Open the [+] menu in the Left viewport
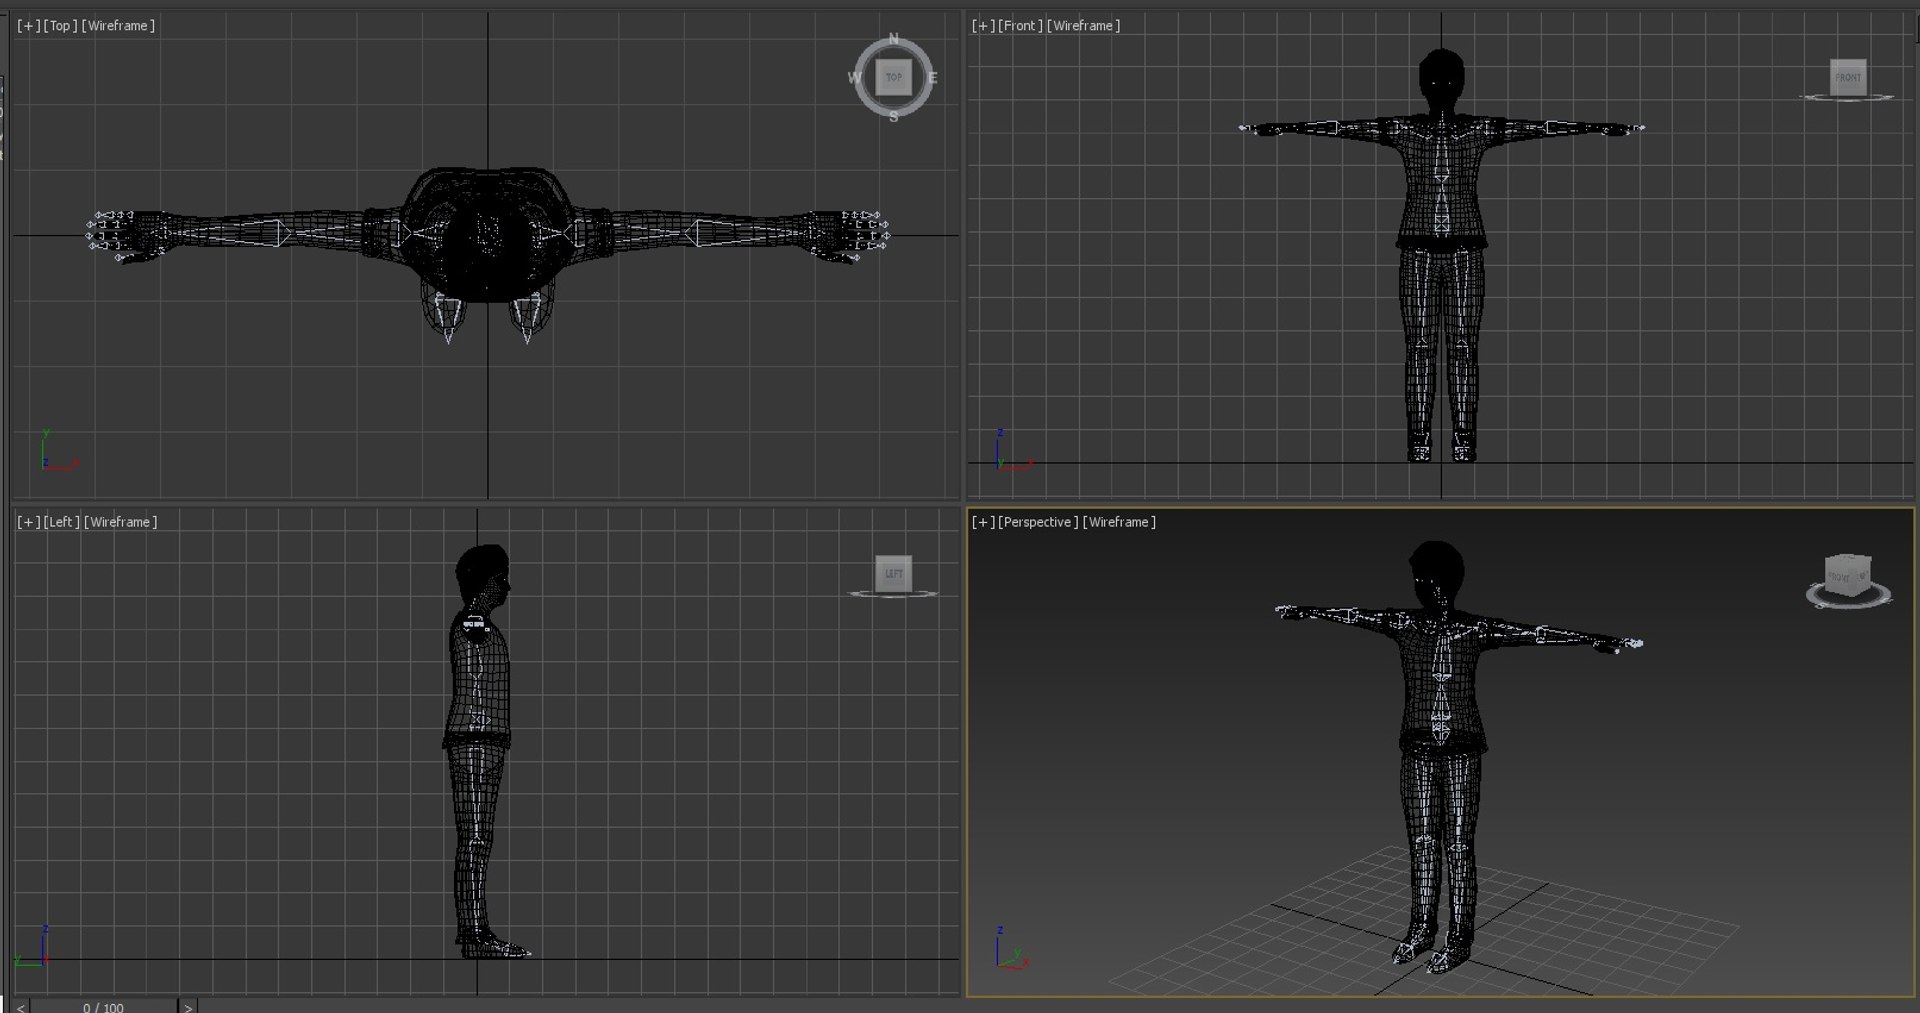Viewport: 1920px width, 1013px height. click(x=29, y=522)
